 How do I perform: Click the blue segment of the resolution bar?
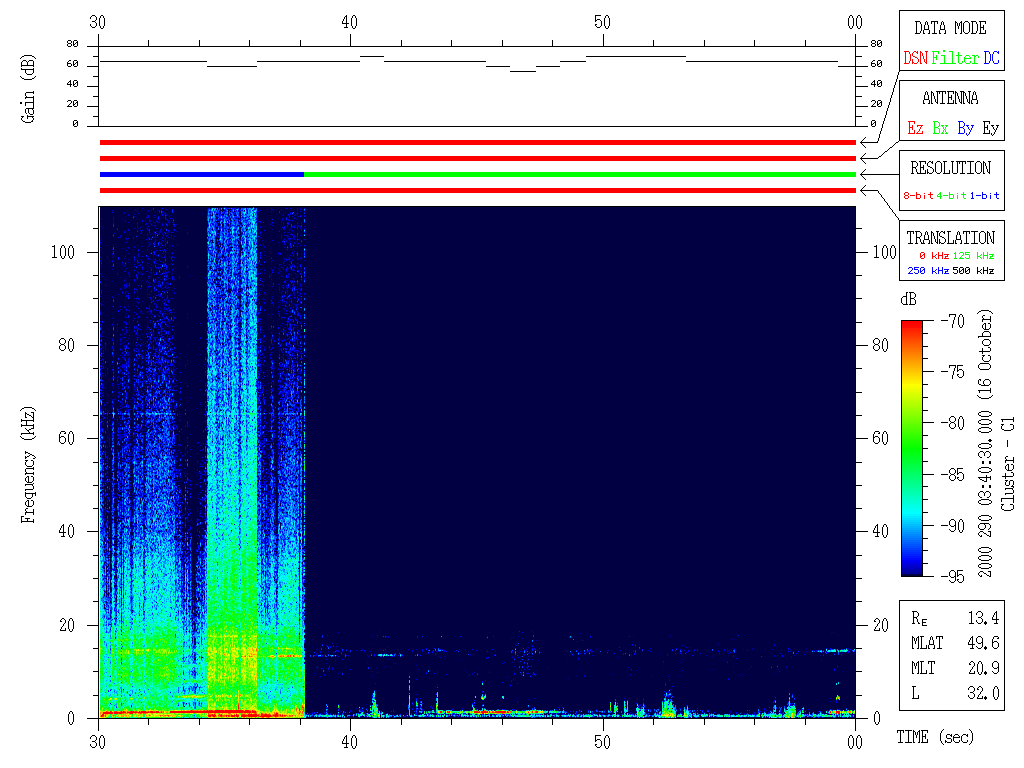tap(200, 174)
